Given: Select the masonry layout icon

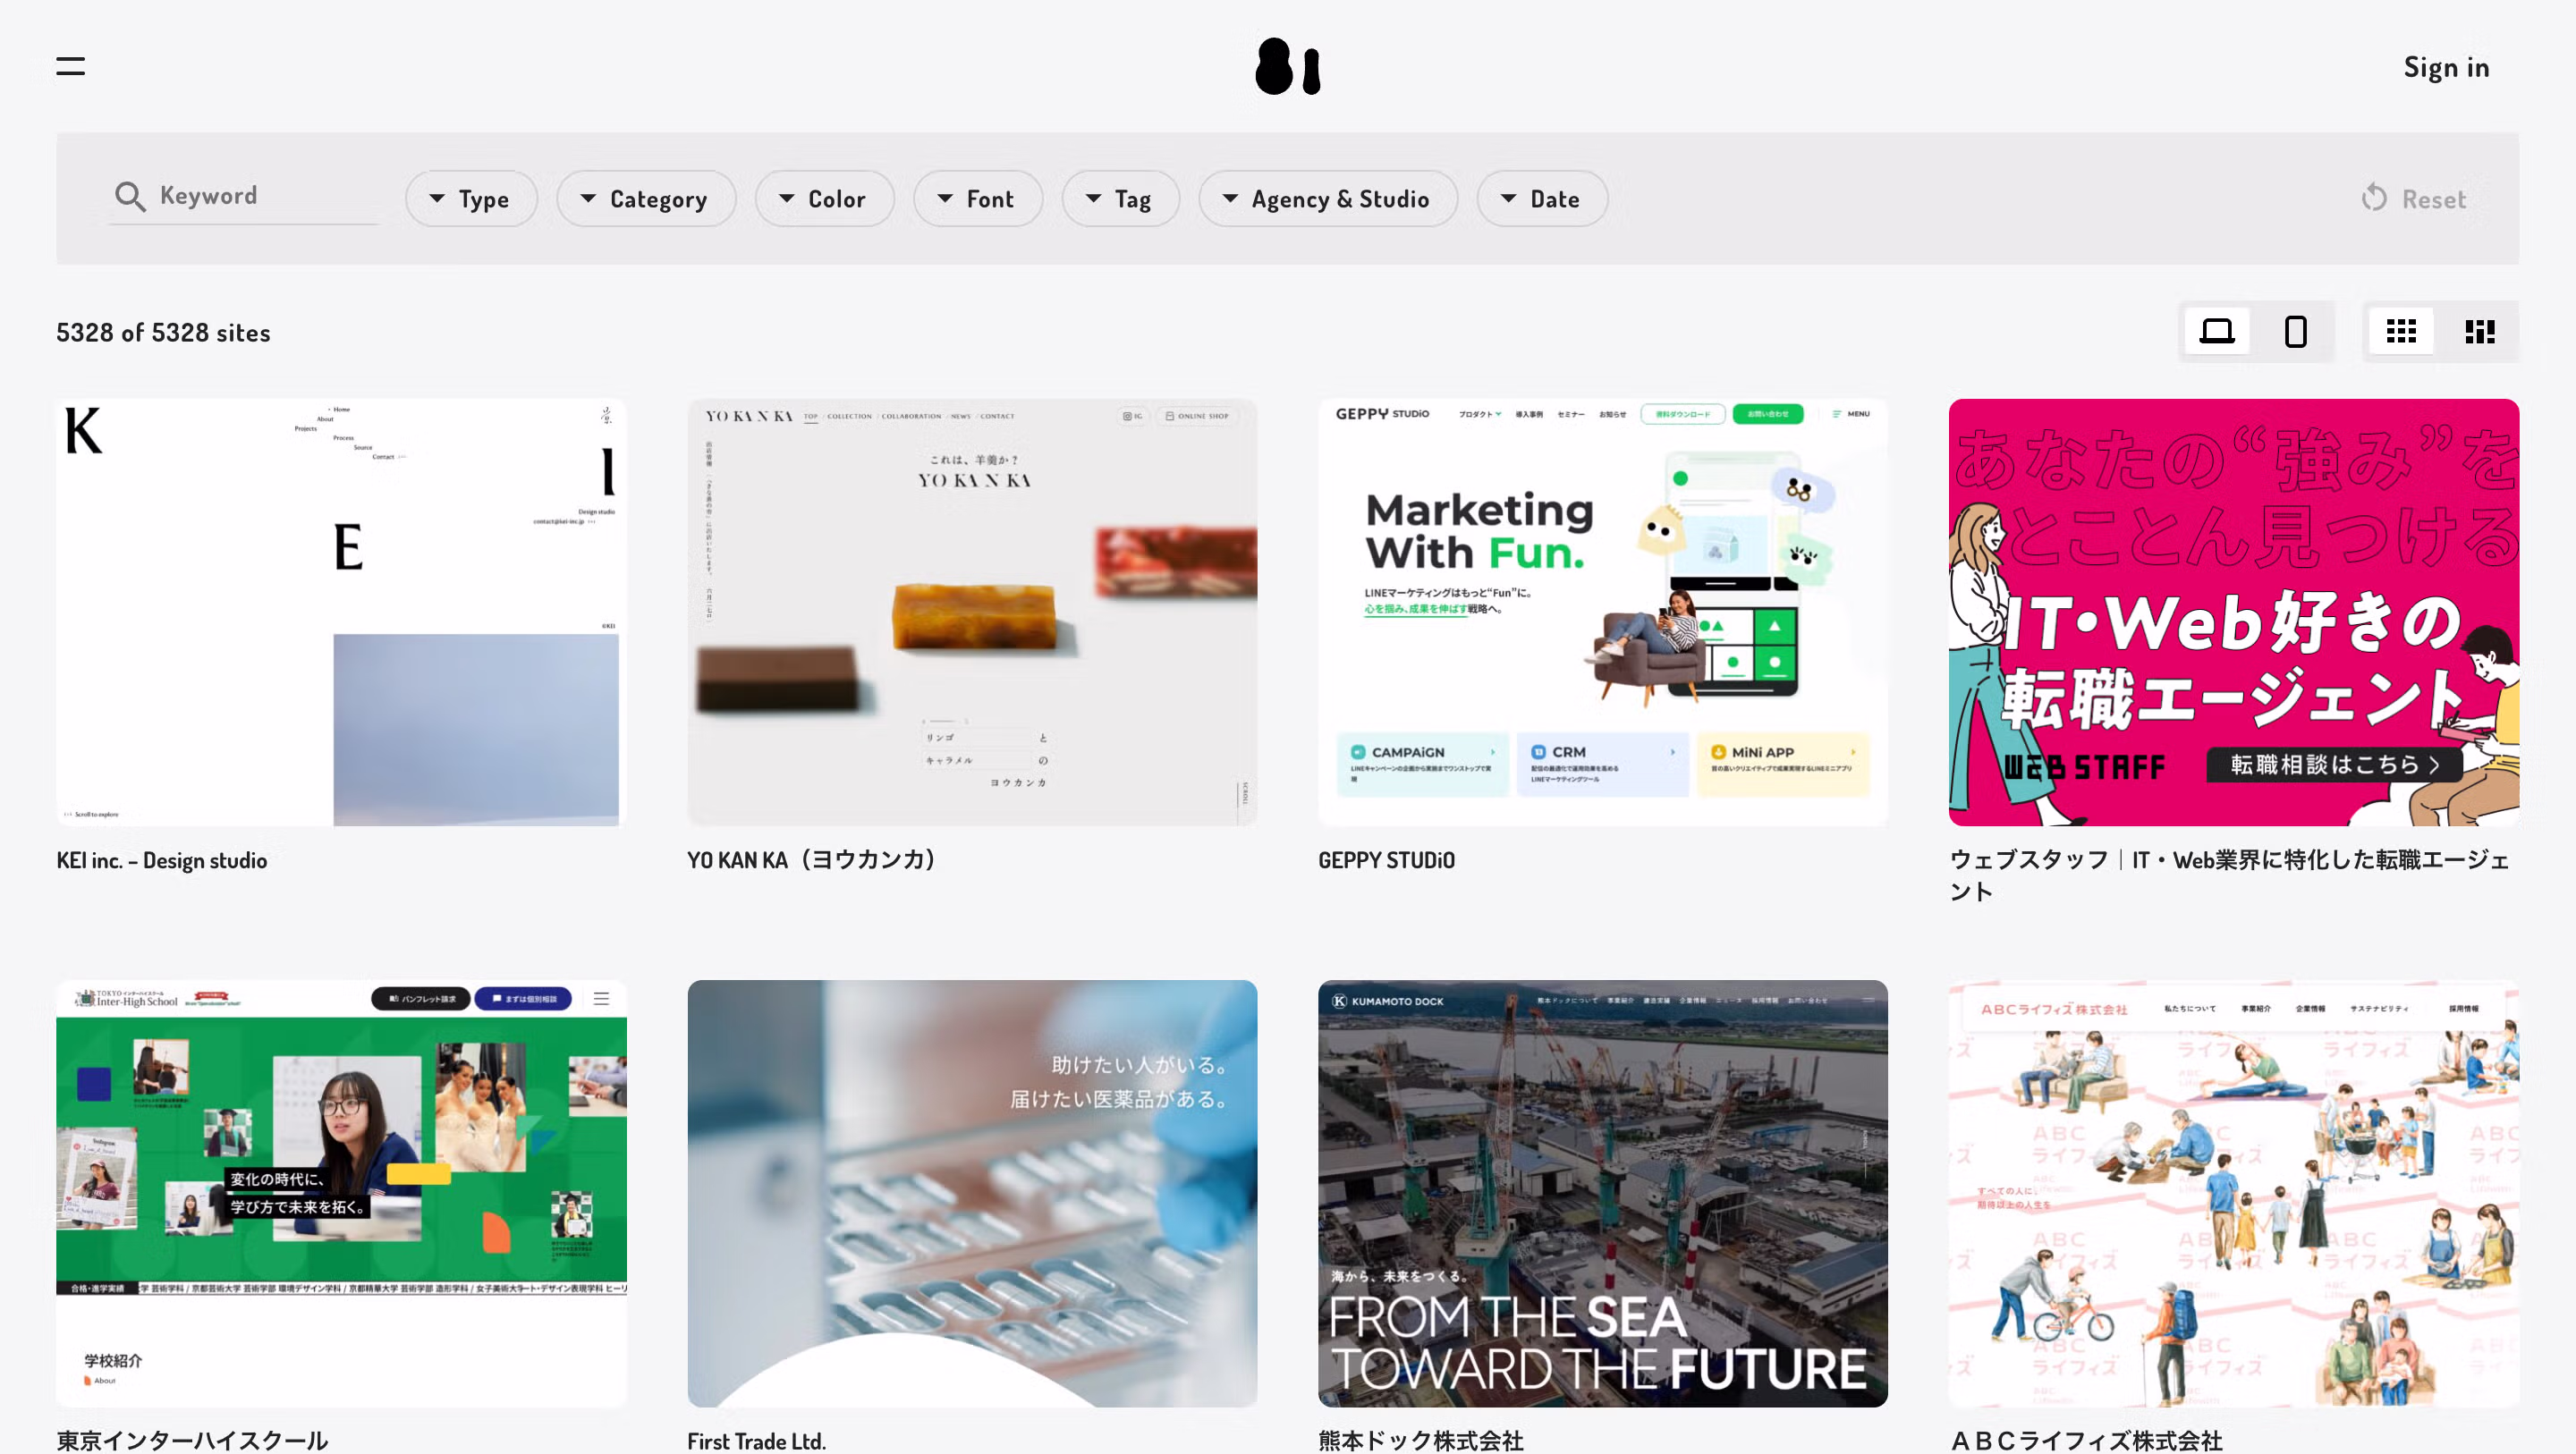Looking at the screenshot, I should pyautogui.click(x=2479, y=331).
